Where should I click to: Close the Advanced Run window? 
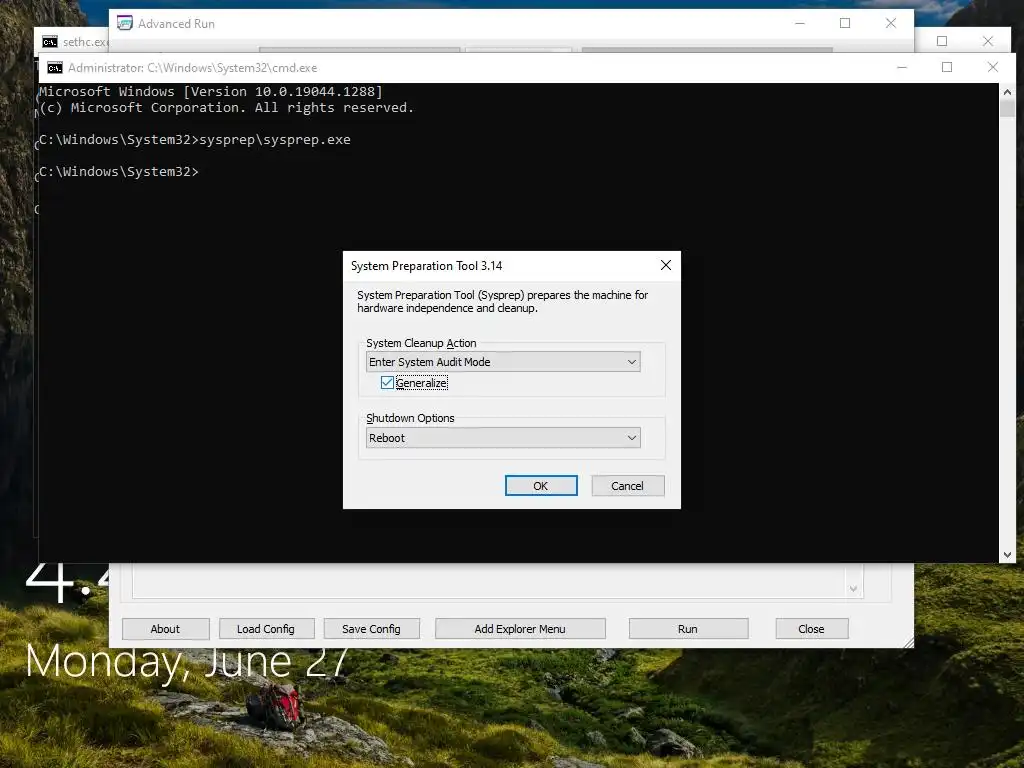click(891, 24)
